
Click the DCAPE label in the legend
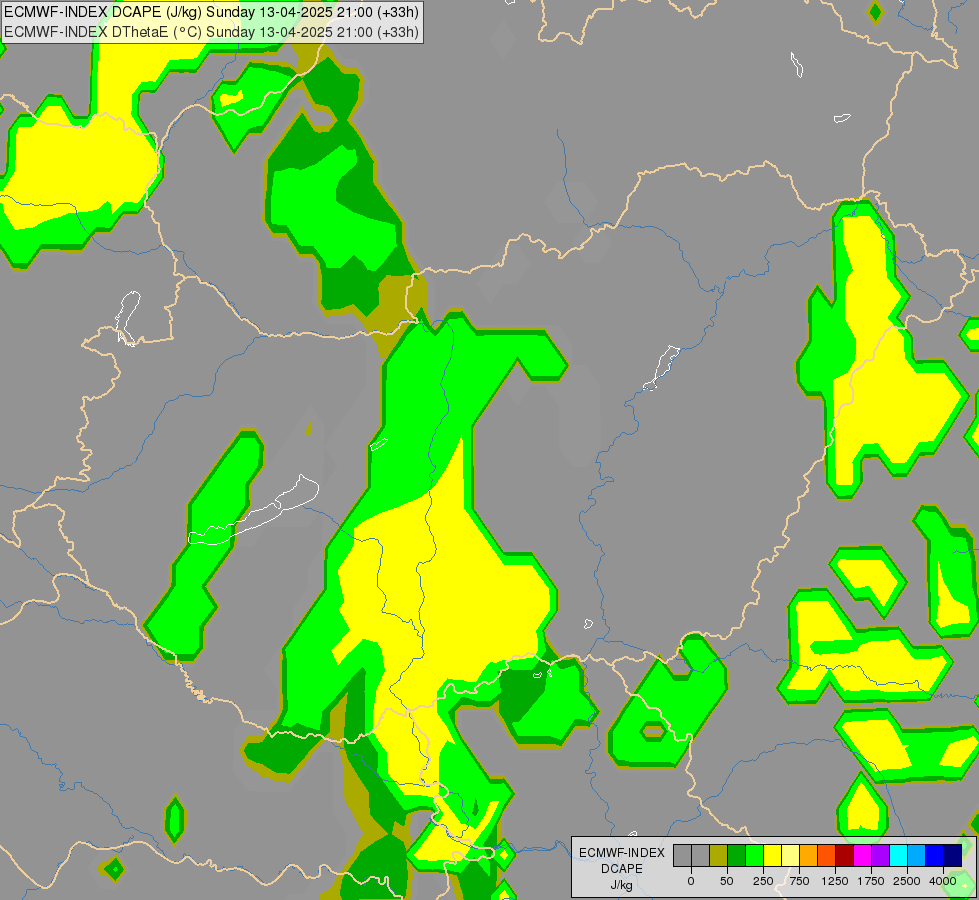[x=622, y=869]
